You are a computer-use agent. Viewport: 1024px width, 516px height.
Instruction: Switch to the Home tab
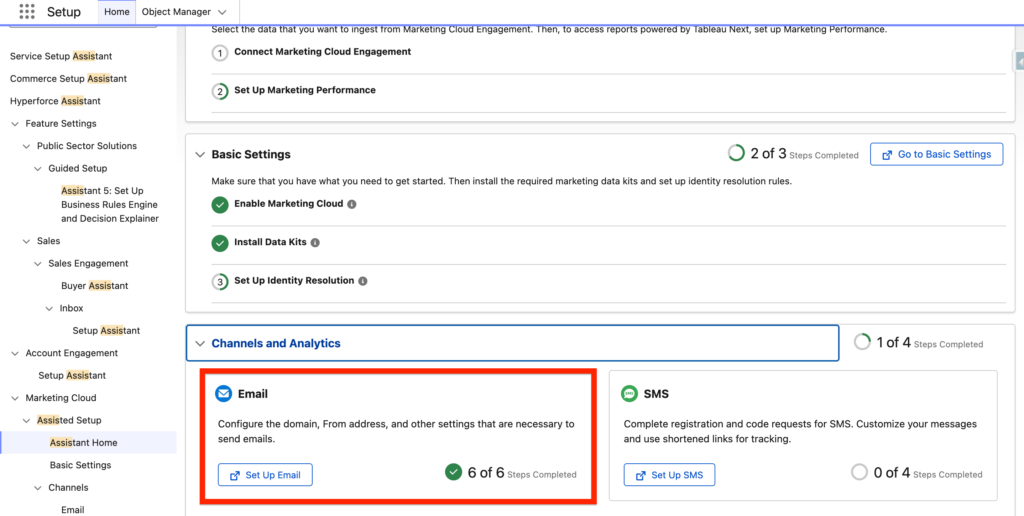(117, 12)
